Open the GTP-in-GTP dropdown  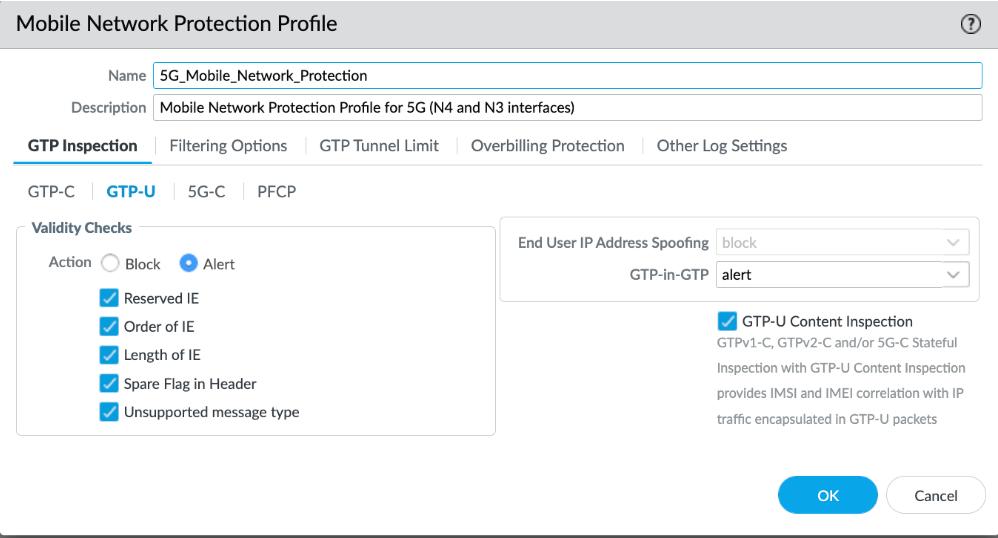click(x=842, y=274)
